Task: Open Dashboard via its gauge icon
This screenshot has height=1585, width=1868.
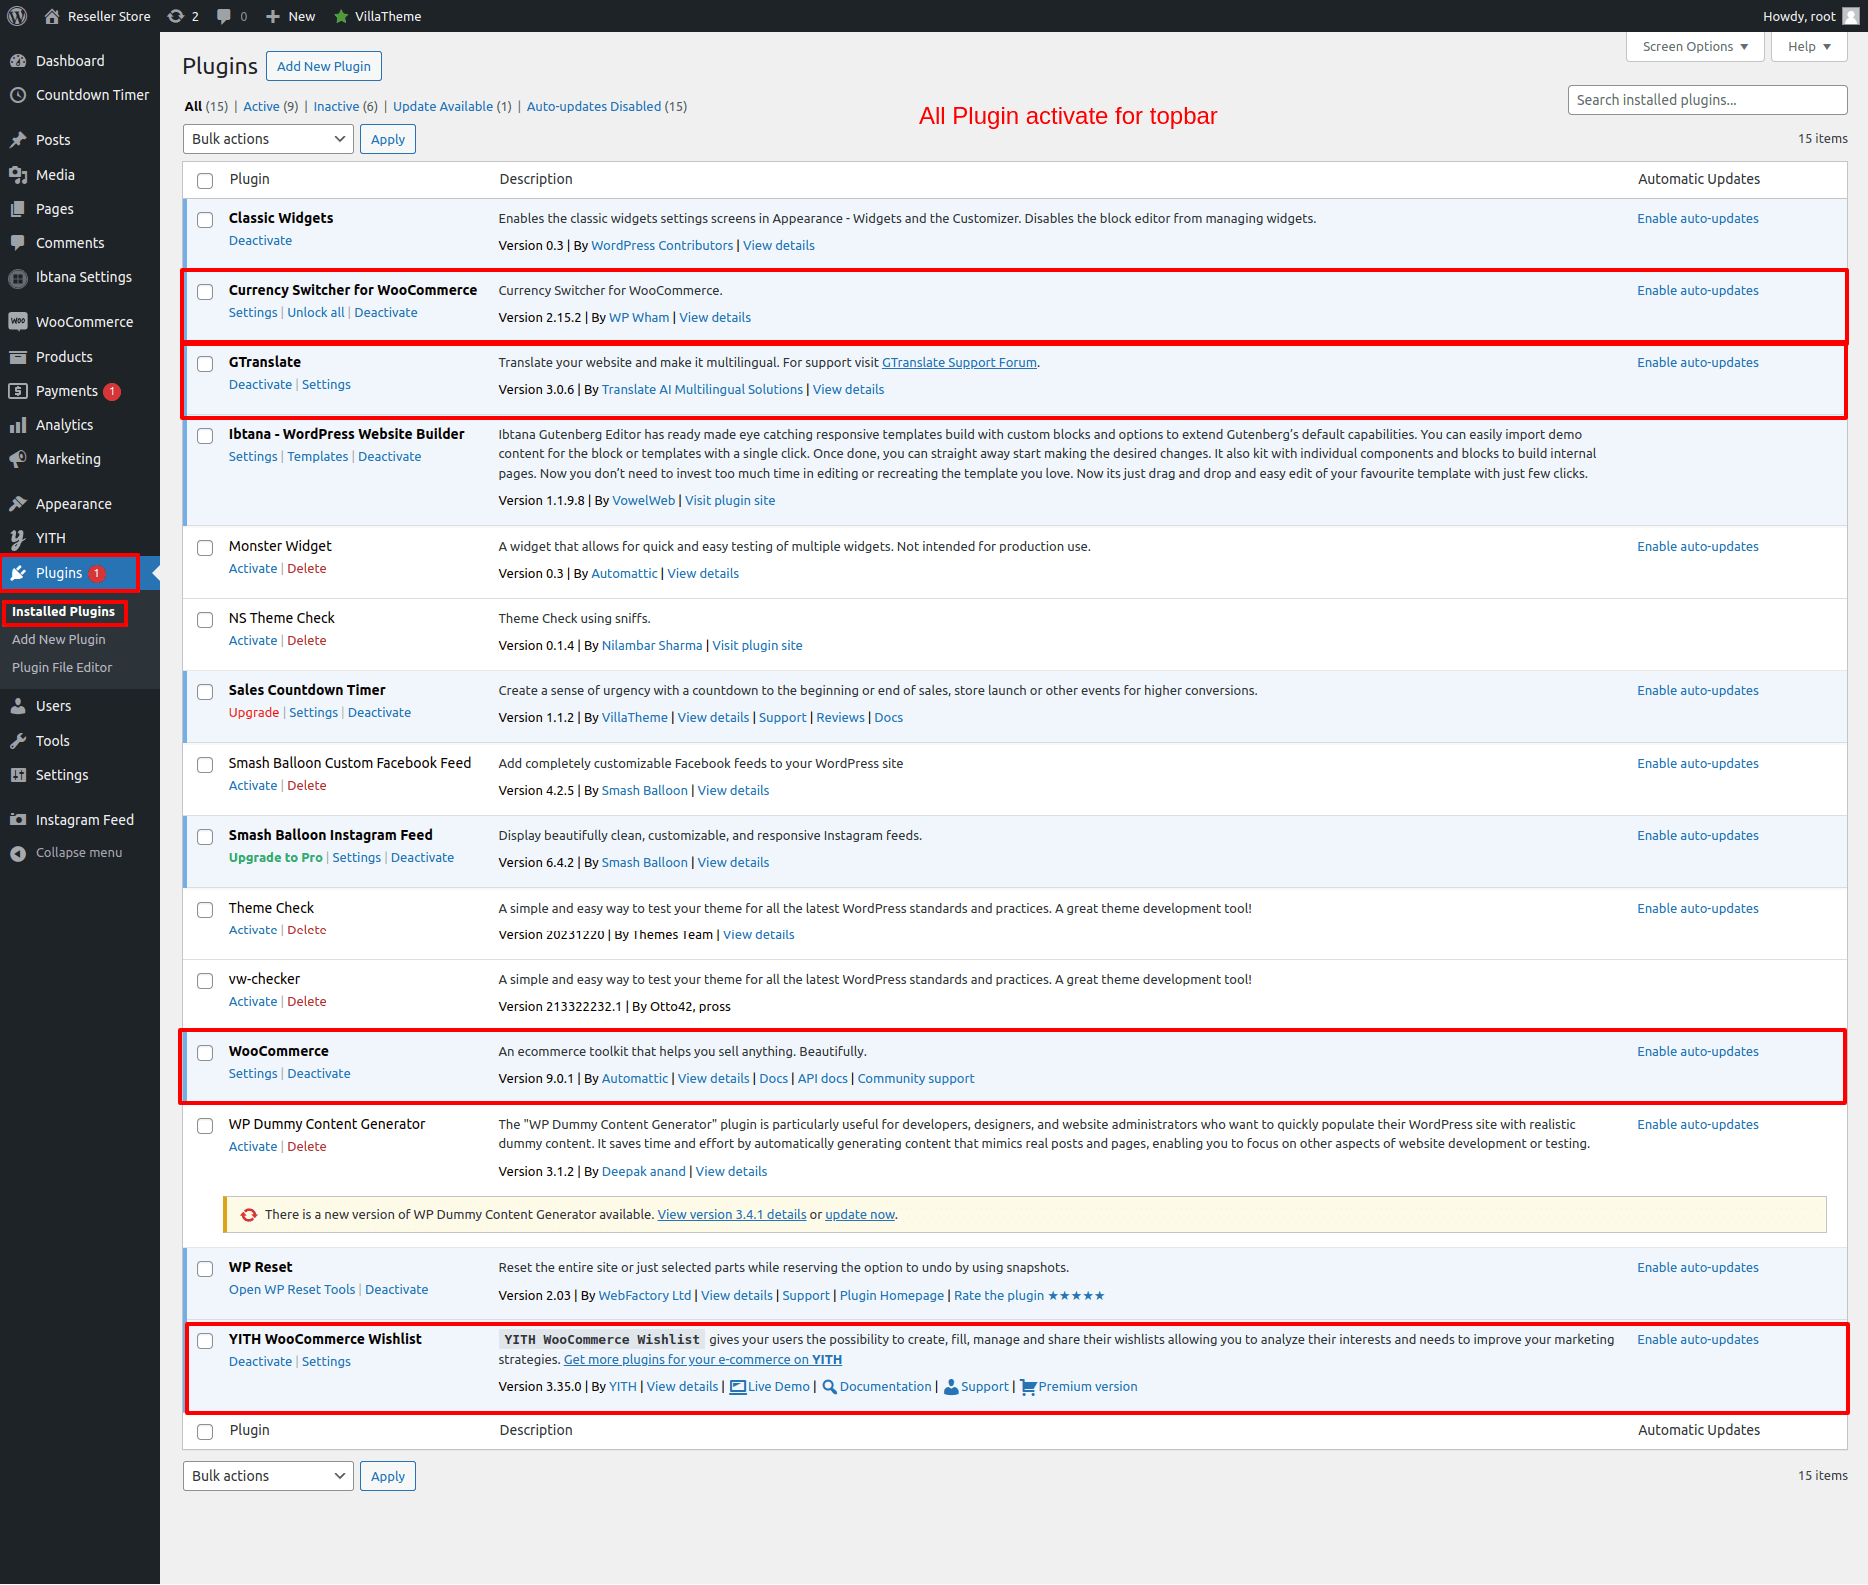Action: [18, 61]
